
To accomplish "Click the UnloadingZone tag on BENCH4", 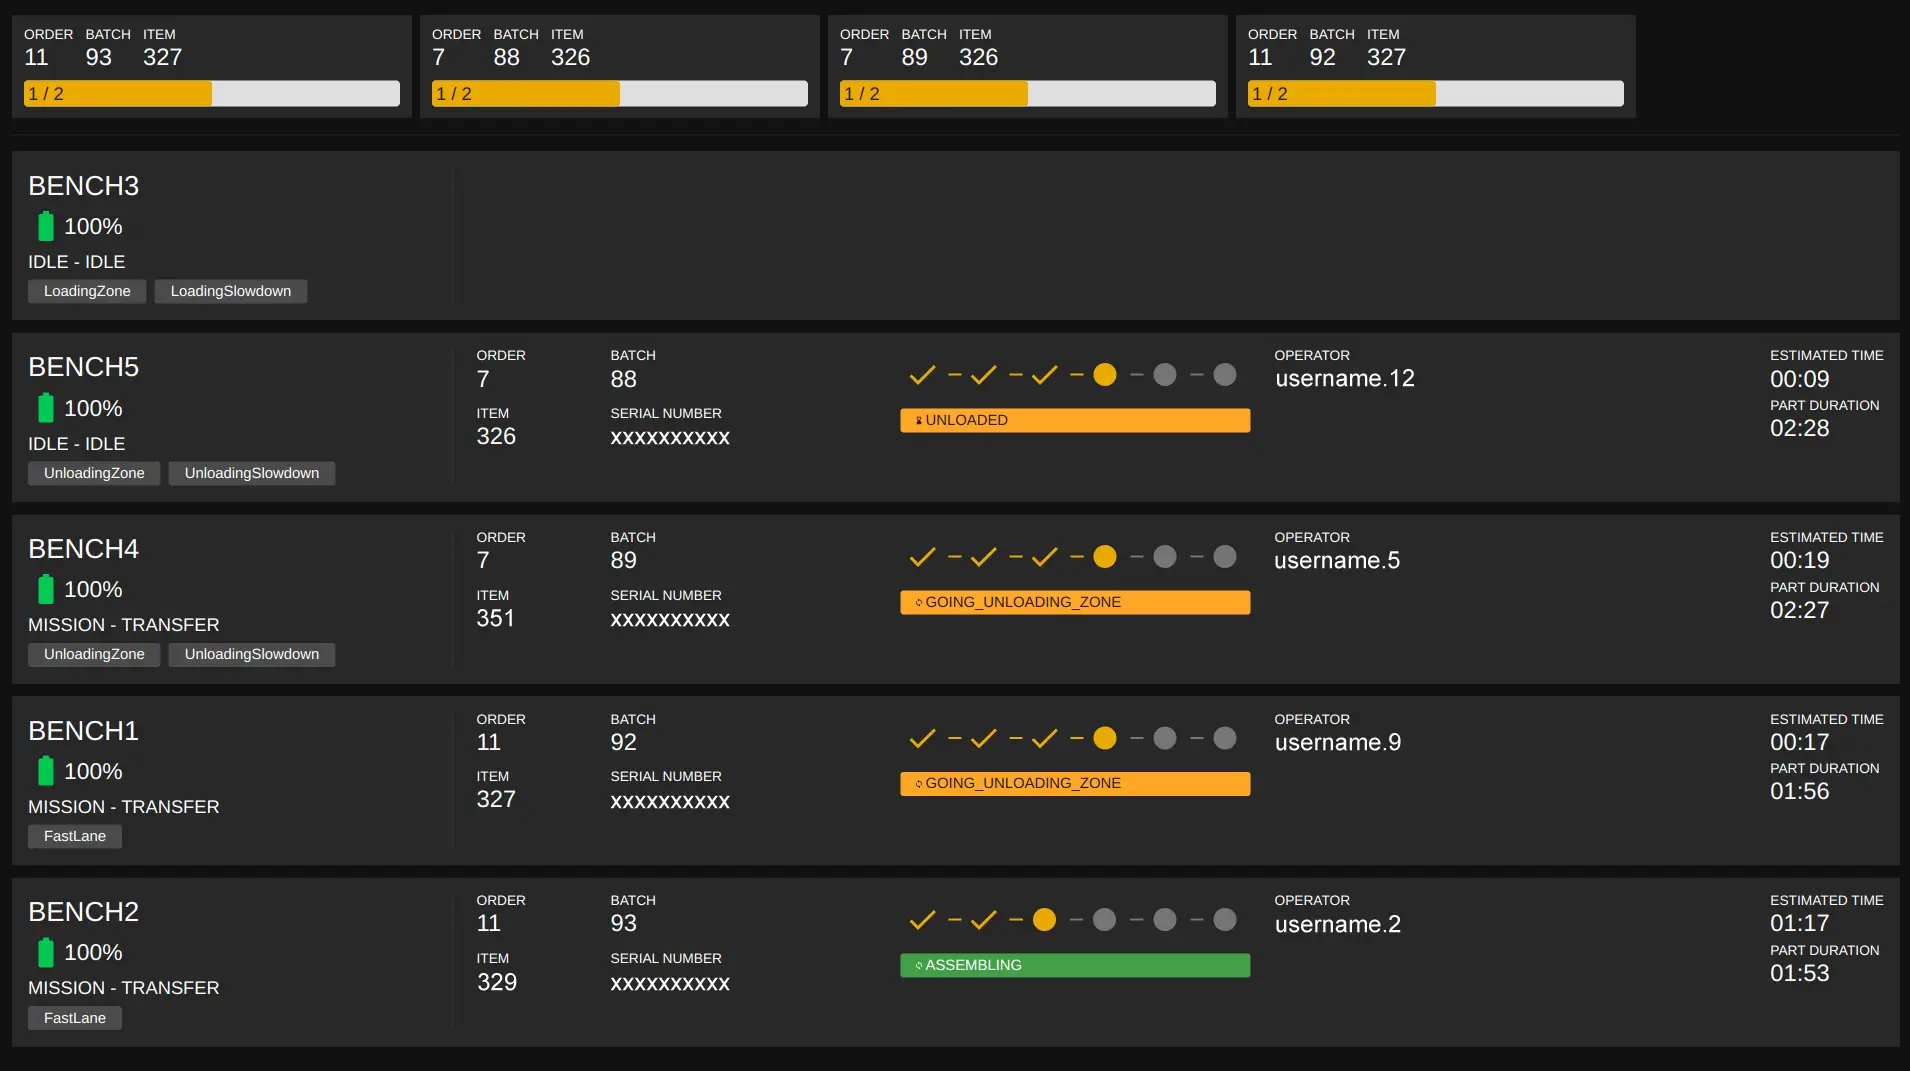I will (94, 654).
